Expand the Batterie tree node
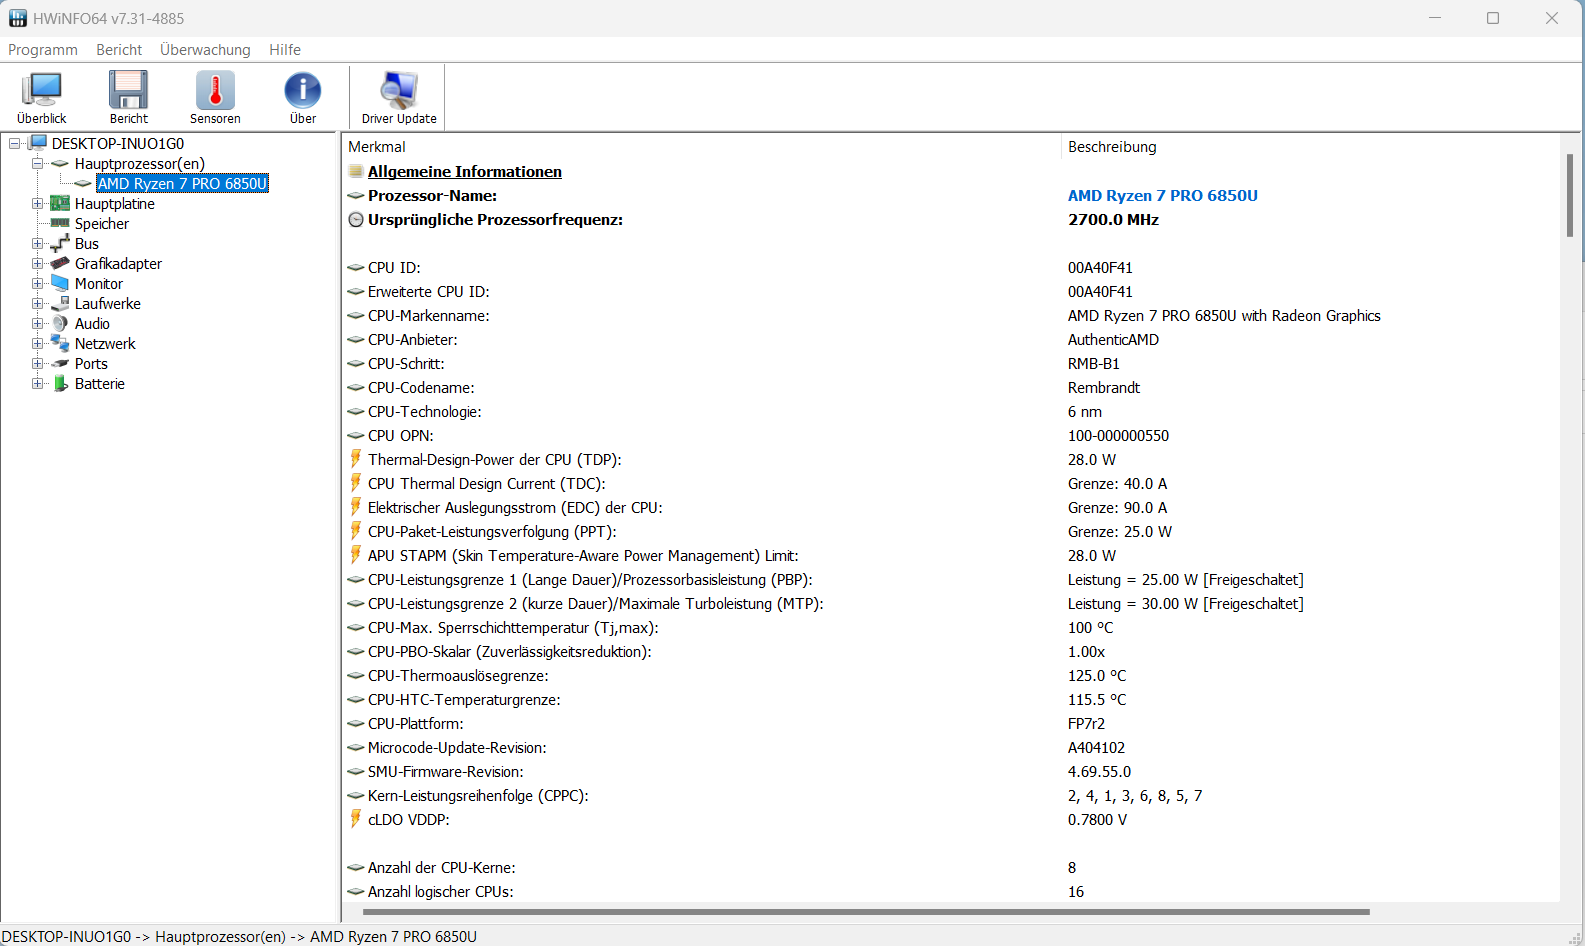The height and width of the screenshot is (946, 1585). click(37, 384)
